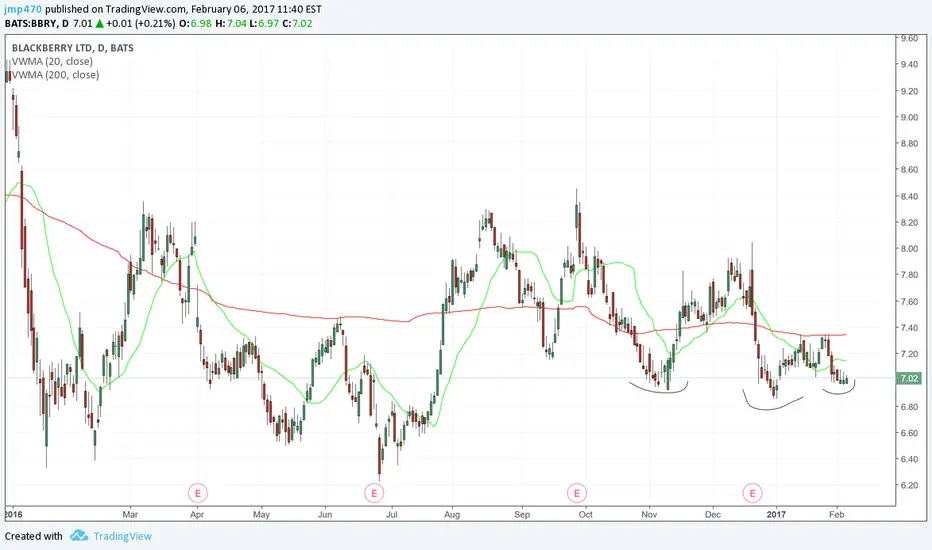Click the green up-arrow change indicator
The width and height of the screenshot is (932, 550).
point(99,23)
